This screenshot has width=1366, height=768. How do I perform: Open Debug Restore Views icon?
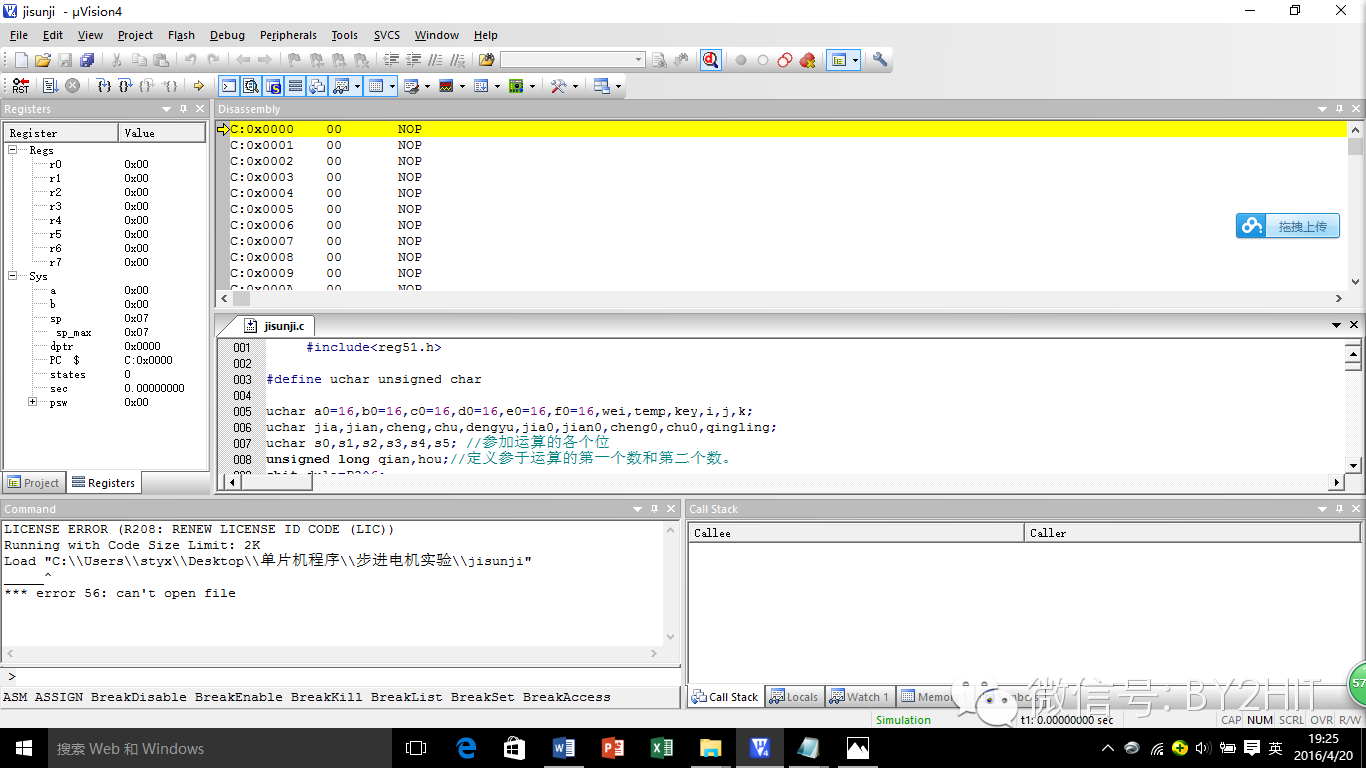click(601, 86)
